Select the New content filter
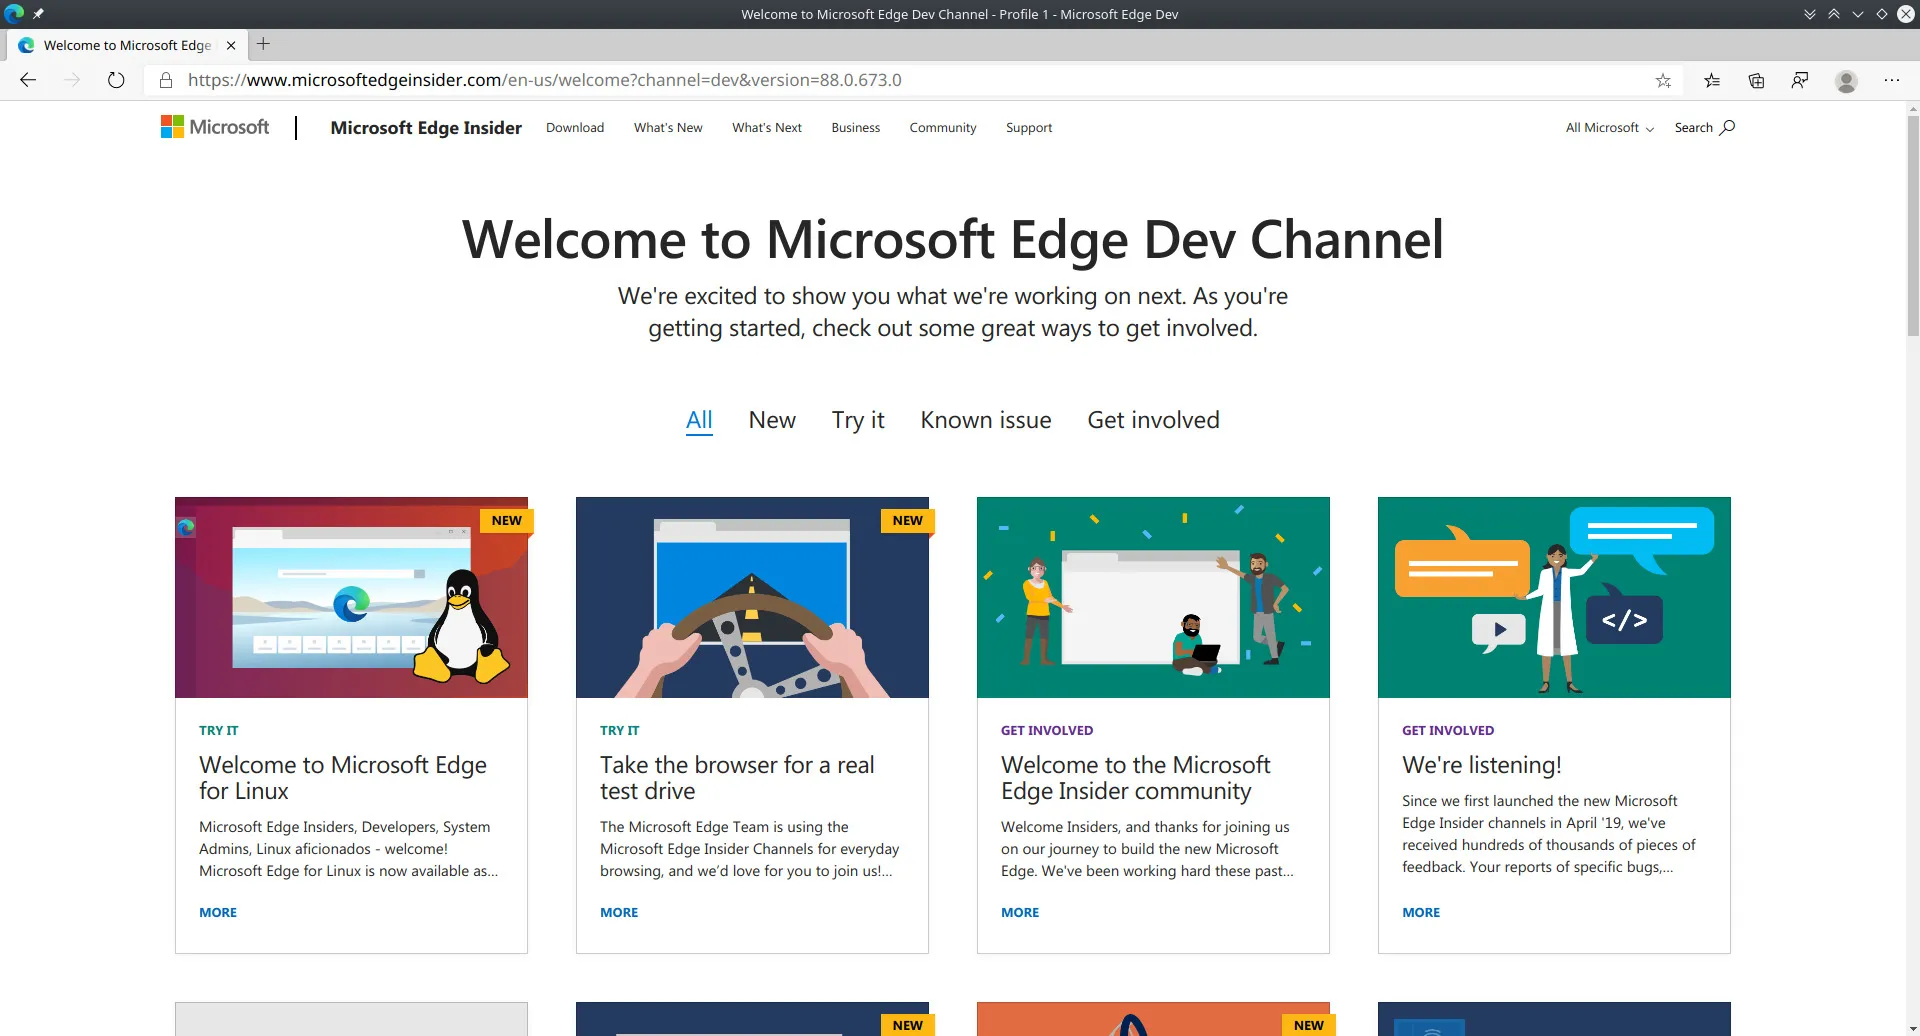This screenshot has height=1036, width=1920. (771, 420)
